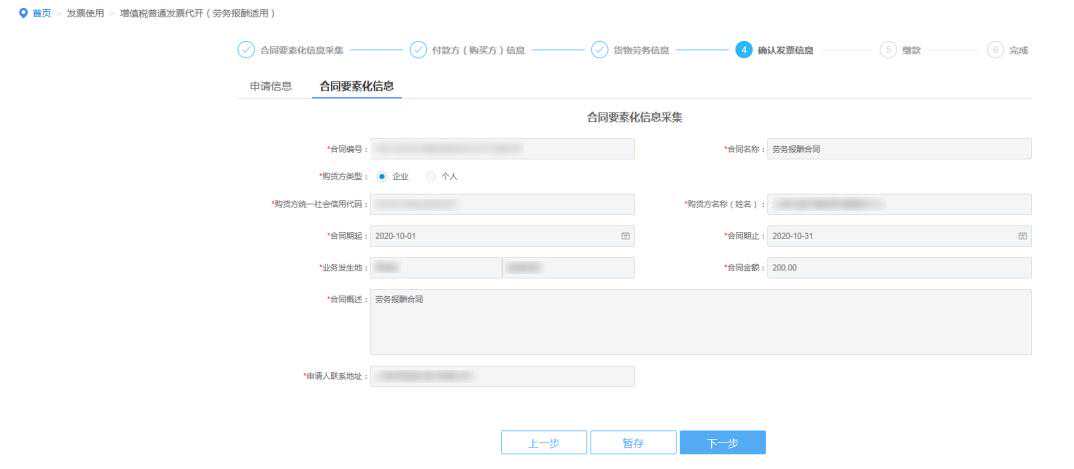The height and width of the screenshot is (469, 1074).
Task: Click the 发票使用 breadcrumb link
Action: (x=85, y=12)
